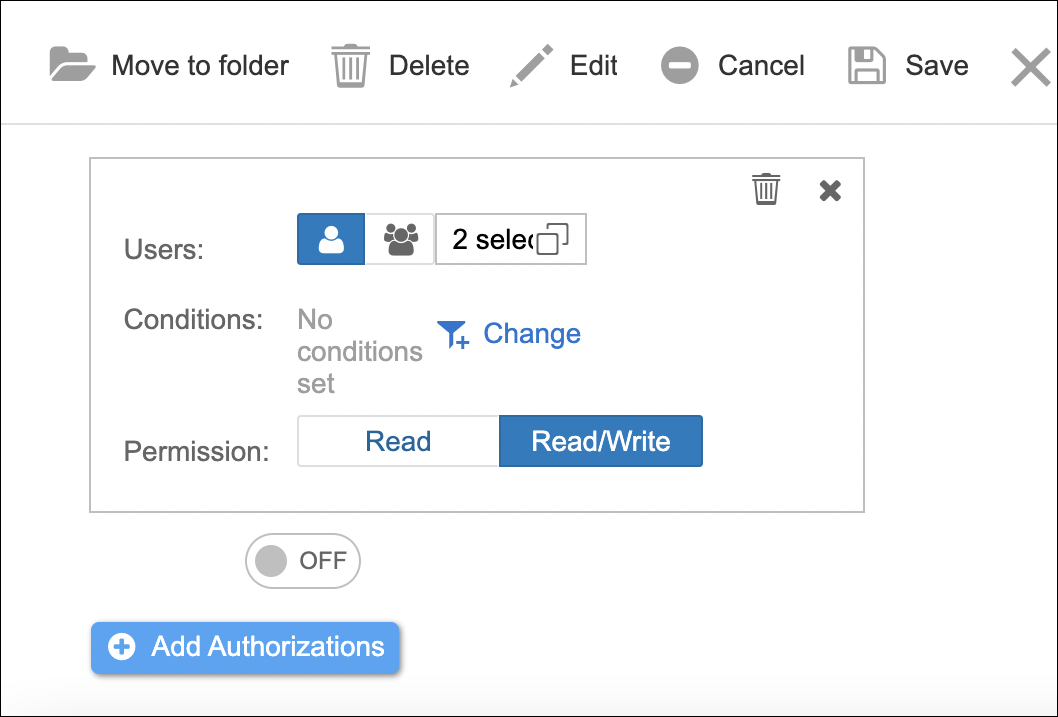Click the toolbar Delete trash icon
This screenshot has height=717, width=1058.
coord(350,66)
